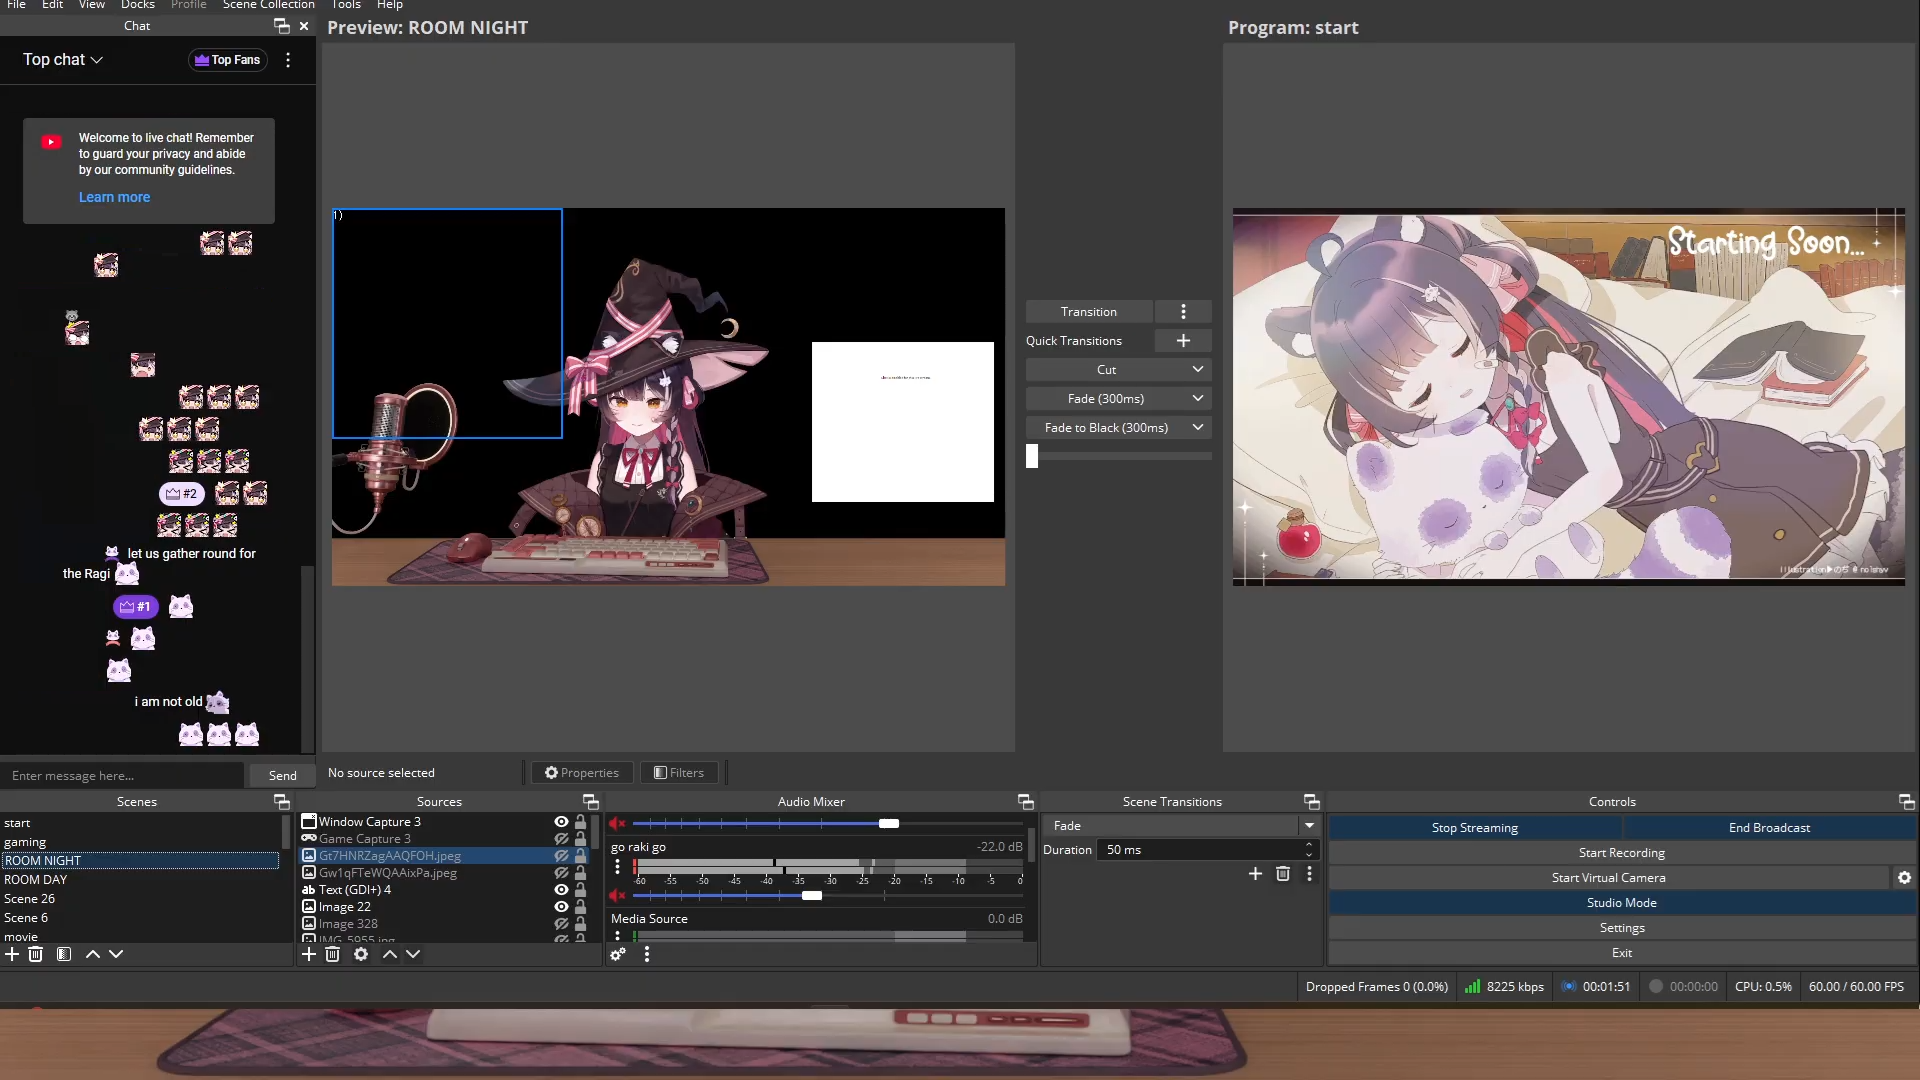Open source properties gear in Sources toolbar

(x=361, y=955)
